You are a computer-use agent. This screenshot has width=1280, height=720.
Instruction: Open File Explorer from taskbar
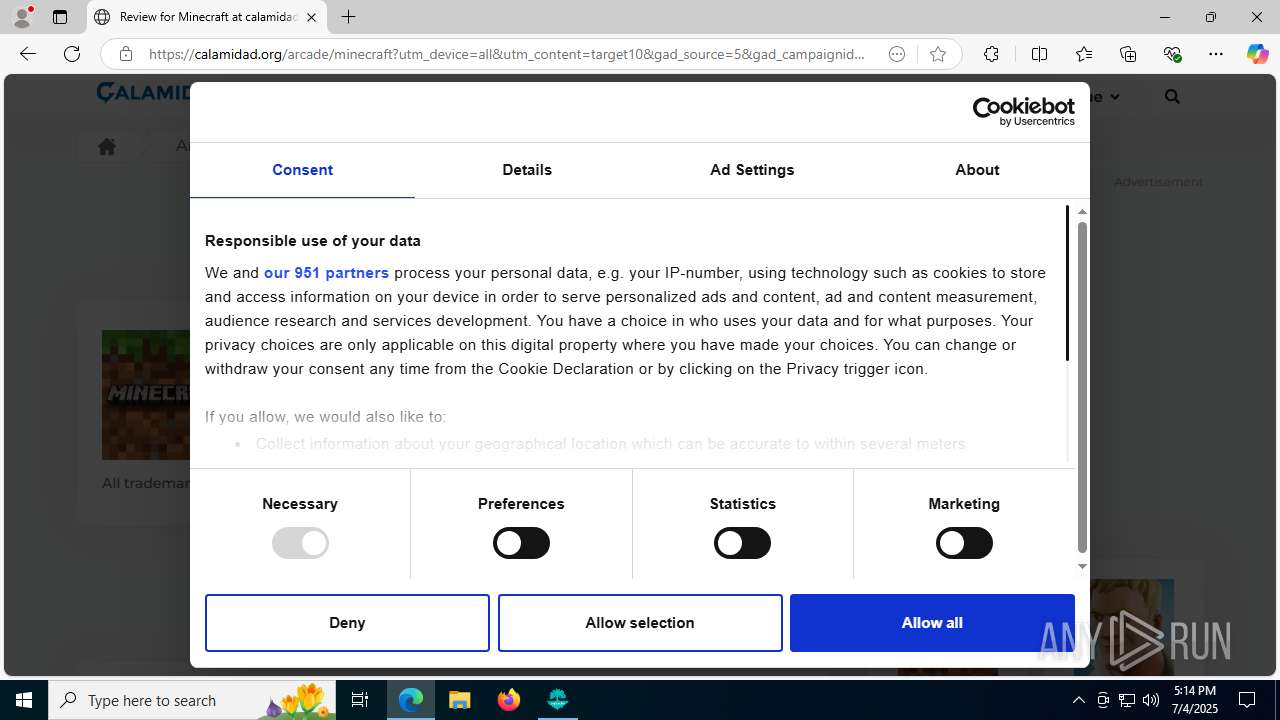pos(460,700)
